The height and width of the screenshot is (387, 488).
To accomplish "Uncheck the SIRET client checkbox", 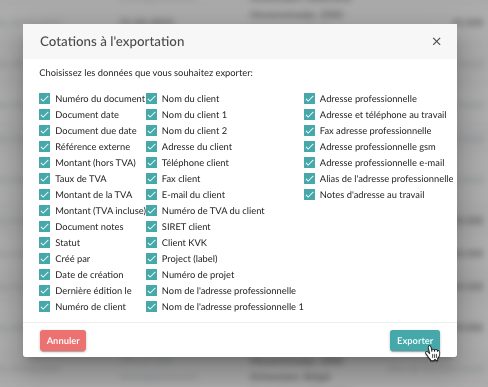I will [151, 227].
